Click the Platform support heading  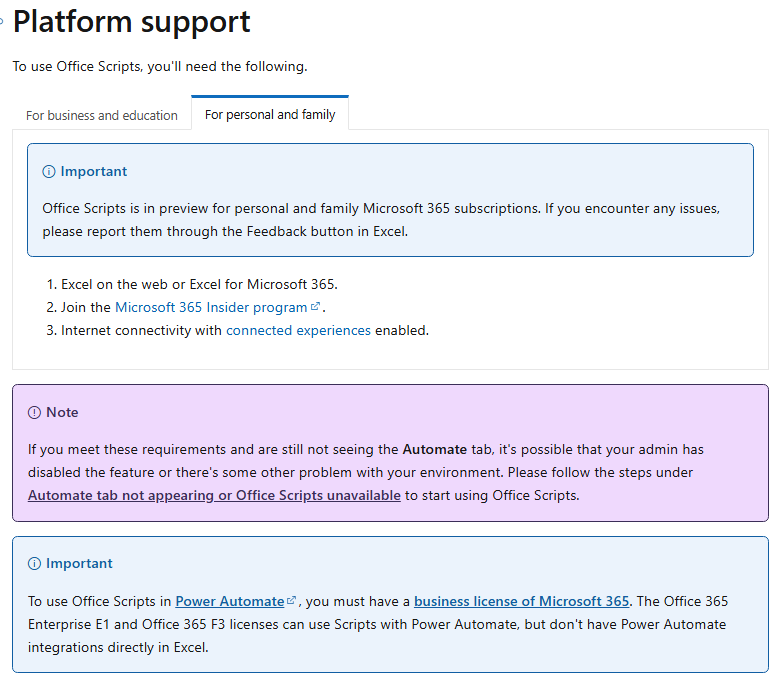(131, 21)
